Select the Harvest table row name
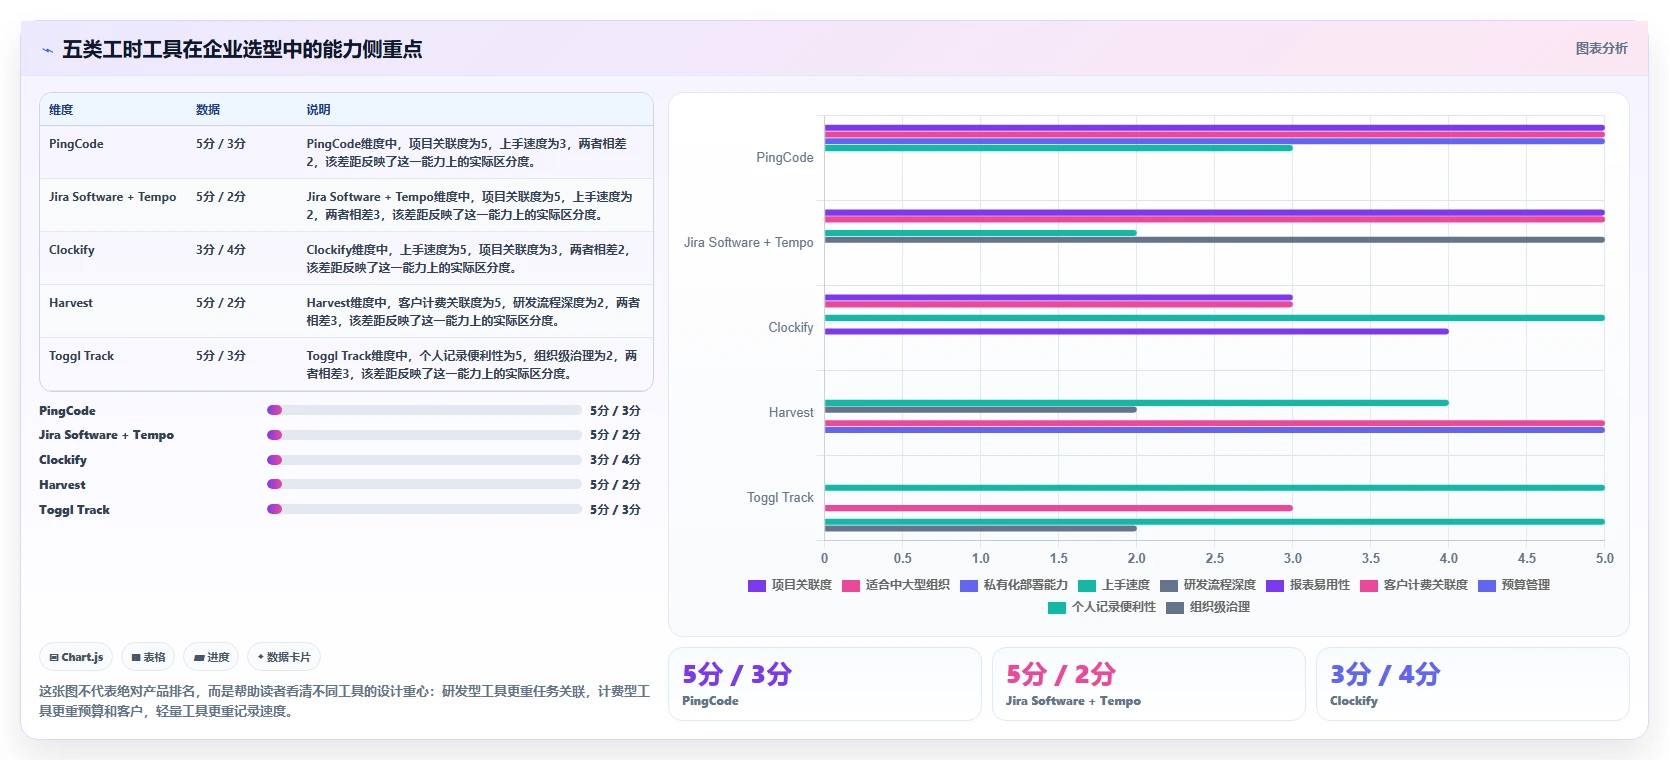The width and height of the screenshot is (1669, 760). click(71, 303)
